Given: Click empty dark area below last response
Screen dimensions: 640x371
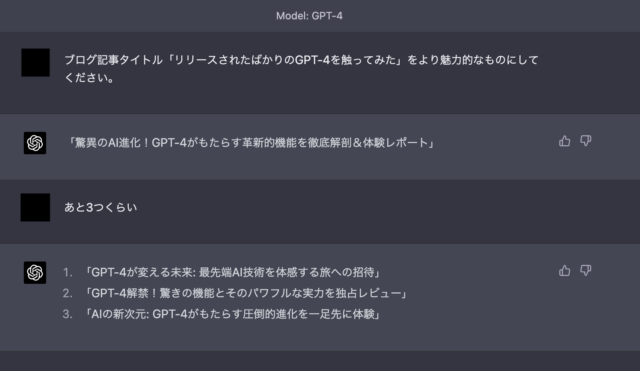Looking at the screenshot, I should tap(320, 361).
